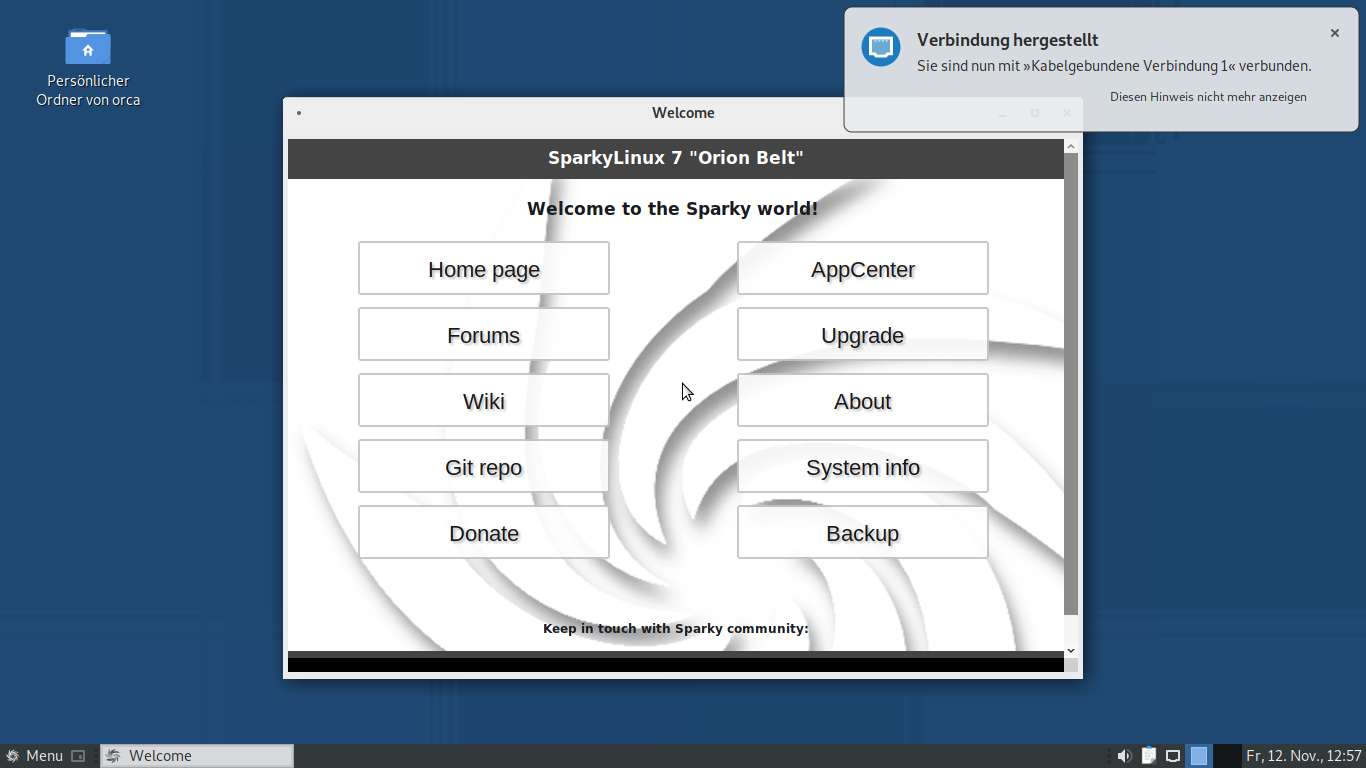The width and height of the screenshot is (1366, 768).
Task: Launch the AppCenter
Action: [x=863, y=268]
